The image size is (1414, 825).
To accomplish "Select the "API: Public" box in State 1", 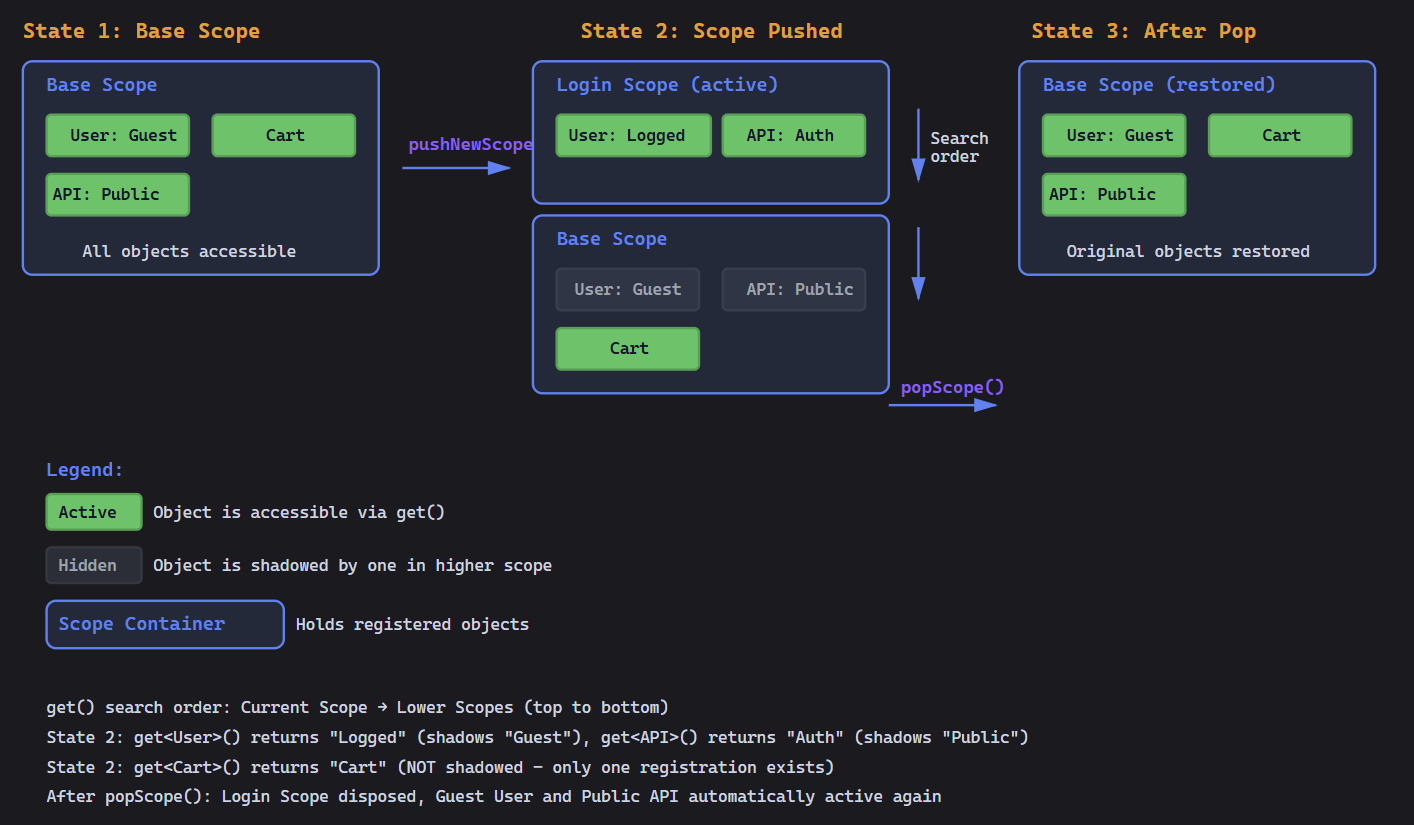I will click(x=118, y=194).
